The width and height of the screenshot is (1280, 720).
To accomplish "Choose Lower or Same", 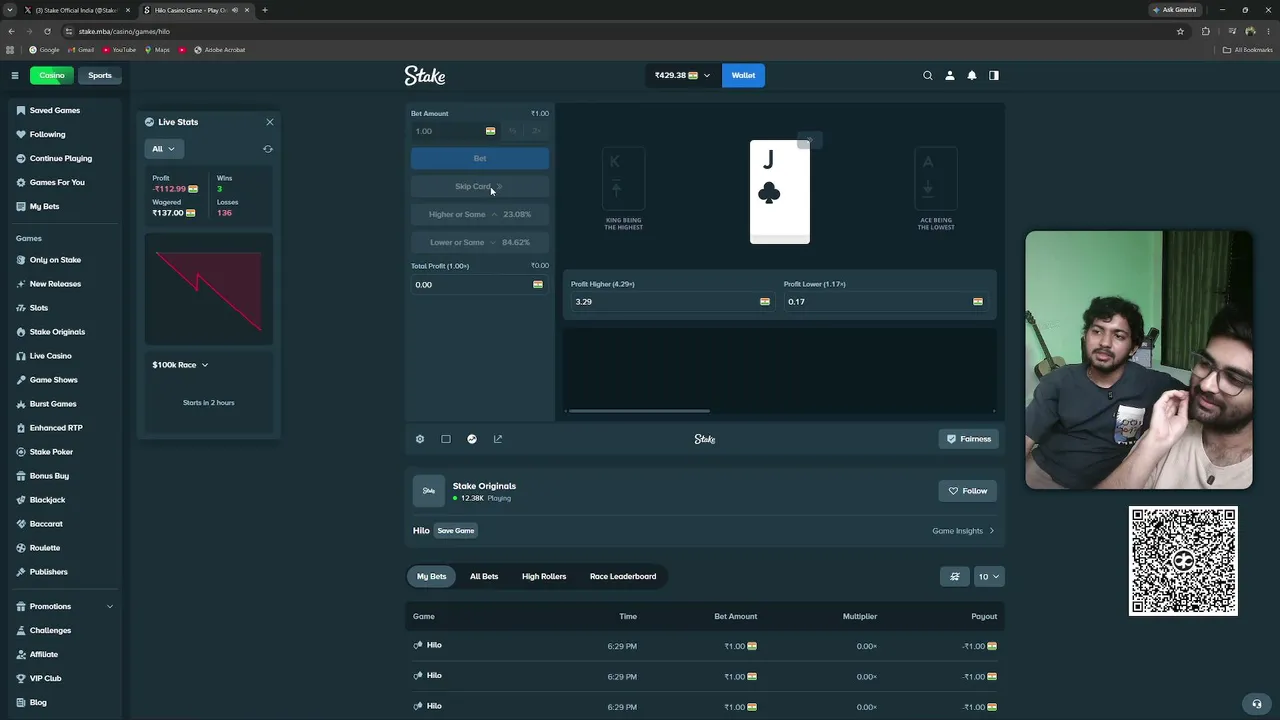I will (x=480, y=242).
